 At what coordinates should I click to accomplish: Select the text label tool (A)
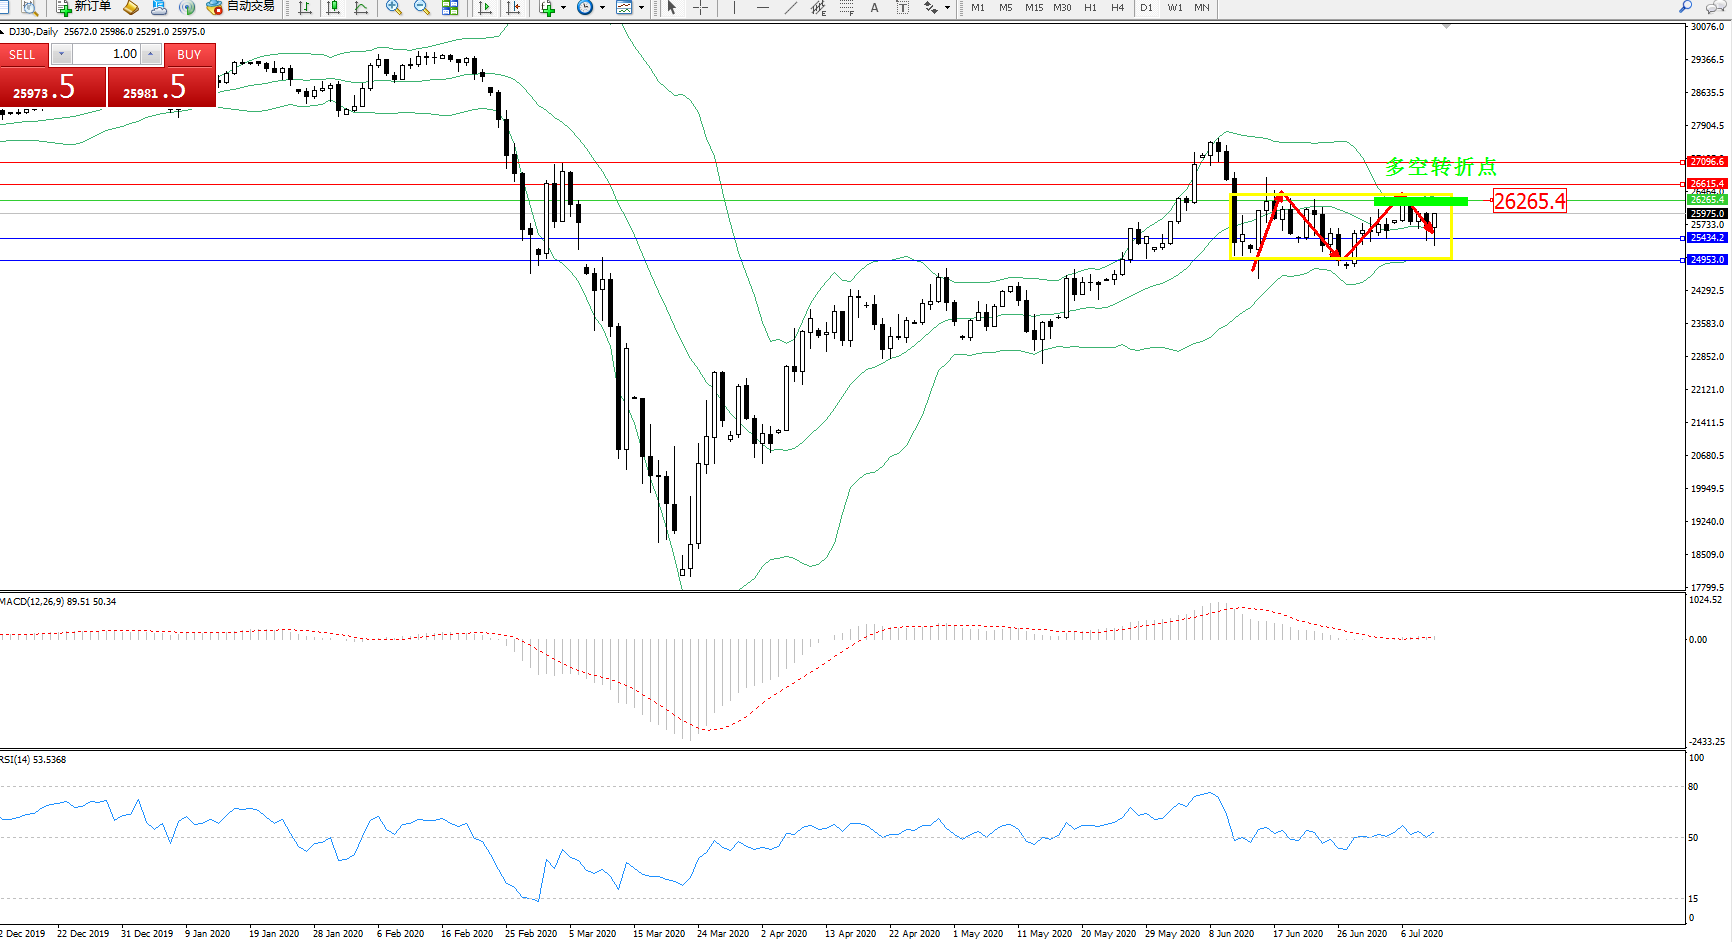pos(874,7)
